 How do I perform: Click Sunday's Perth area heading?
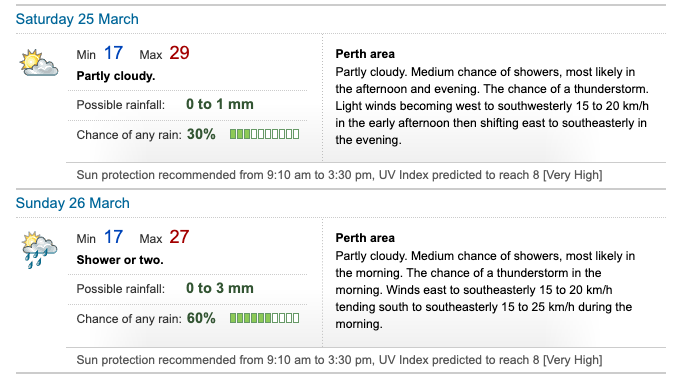[365, 238]
